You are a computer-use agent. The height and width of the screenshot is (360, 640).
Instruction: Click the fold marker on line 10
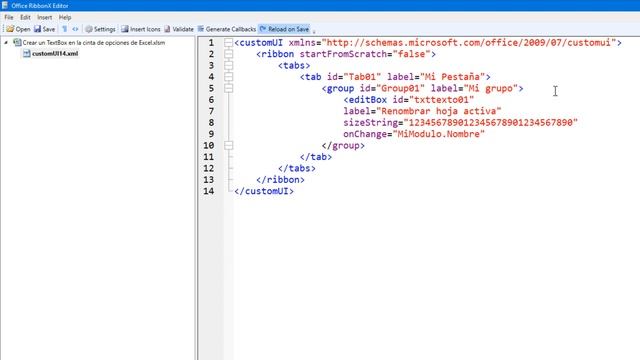229,145
